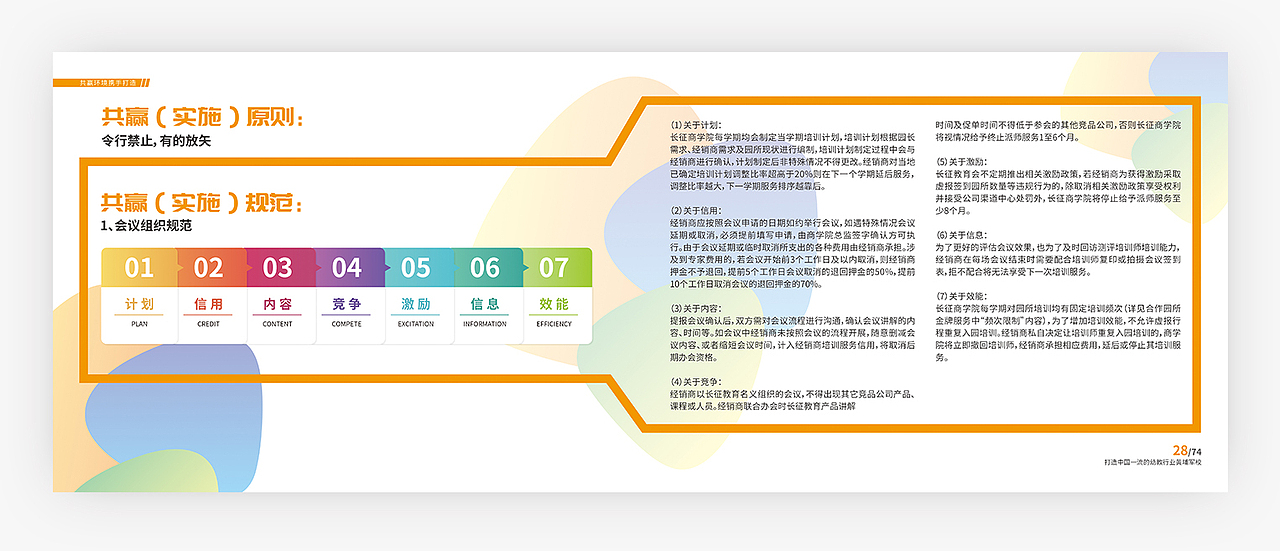Screen dimensions: 1280x551
Task: Click the subtitle "令行禁止，有的放矢"
Action: (x=156, y=141)
